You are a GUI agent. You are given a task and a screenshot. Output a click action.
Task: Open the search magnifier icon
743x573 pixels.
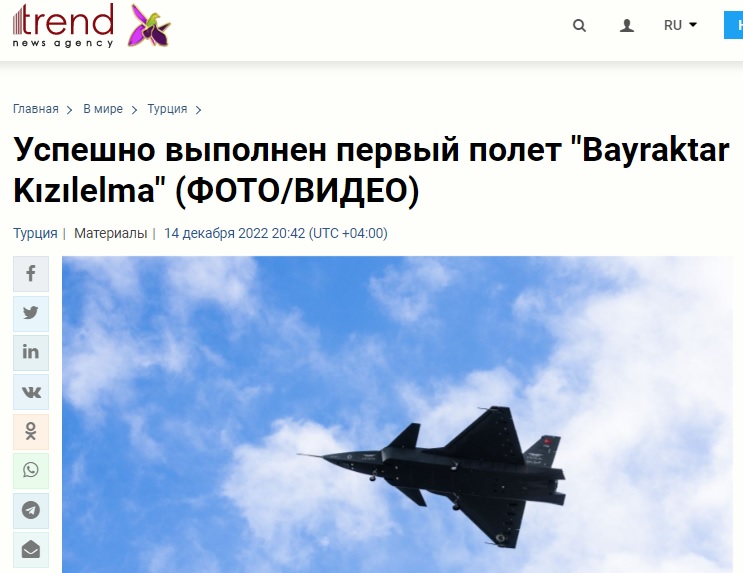point(579,25)
